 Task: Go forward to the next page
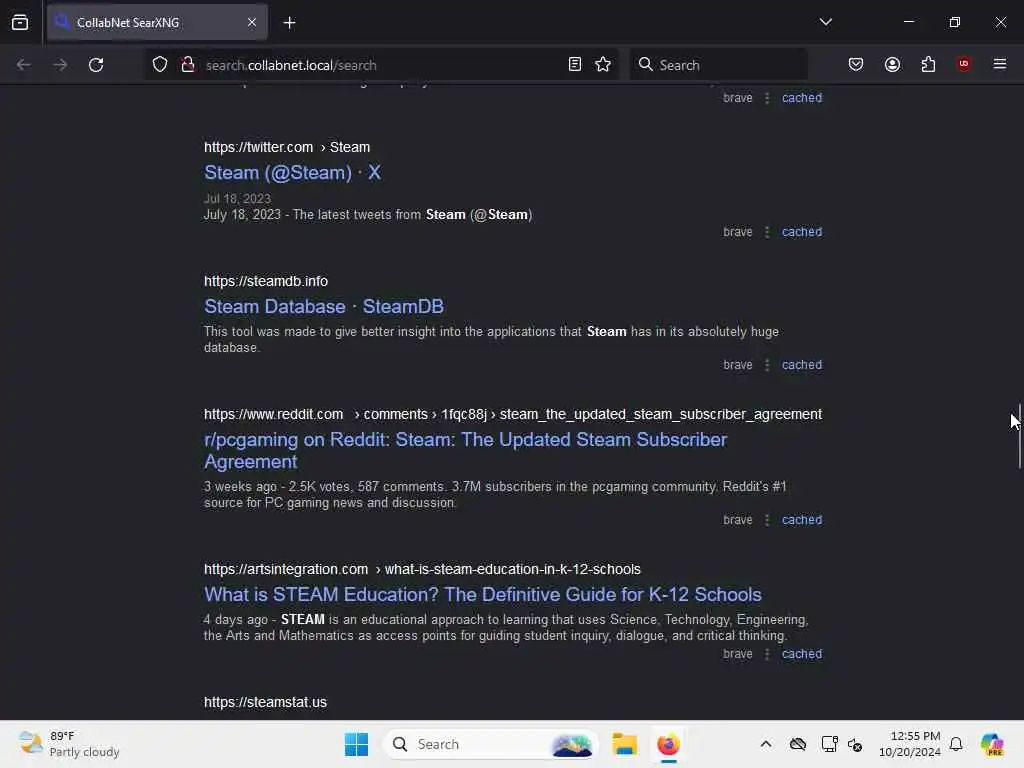[x=59, y=65]
